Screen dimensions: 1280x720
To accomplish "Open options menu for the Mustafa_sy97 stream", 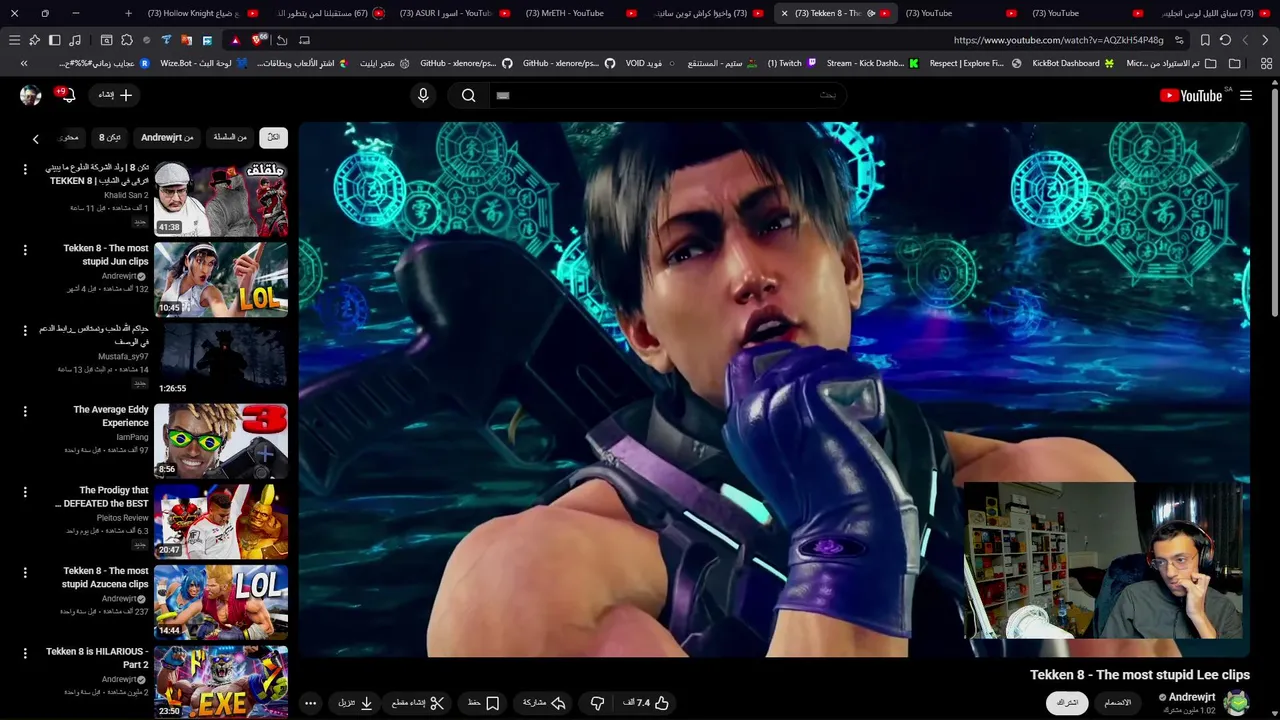I will [x=25, y=330].
